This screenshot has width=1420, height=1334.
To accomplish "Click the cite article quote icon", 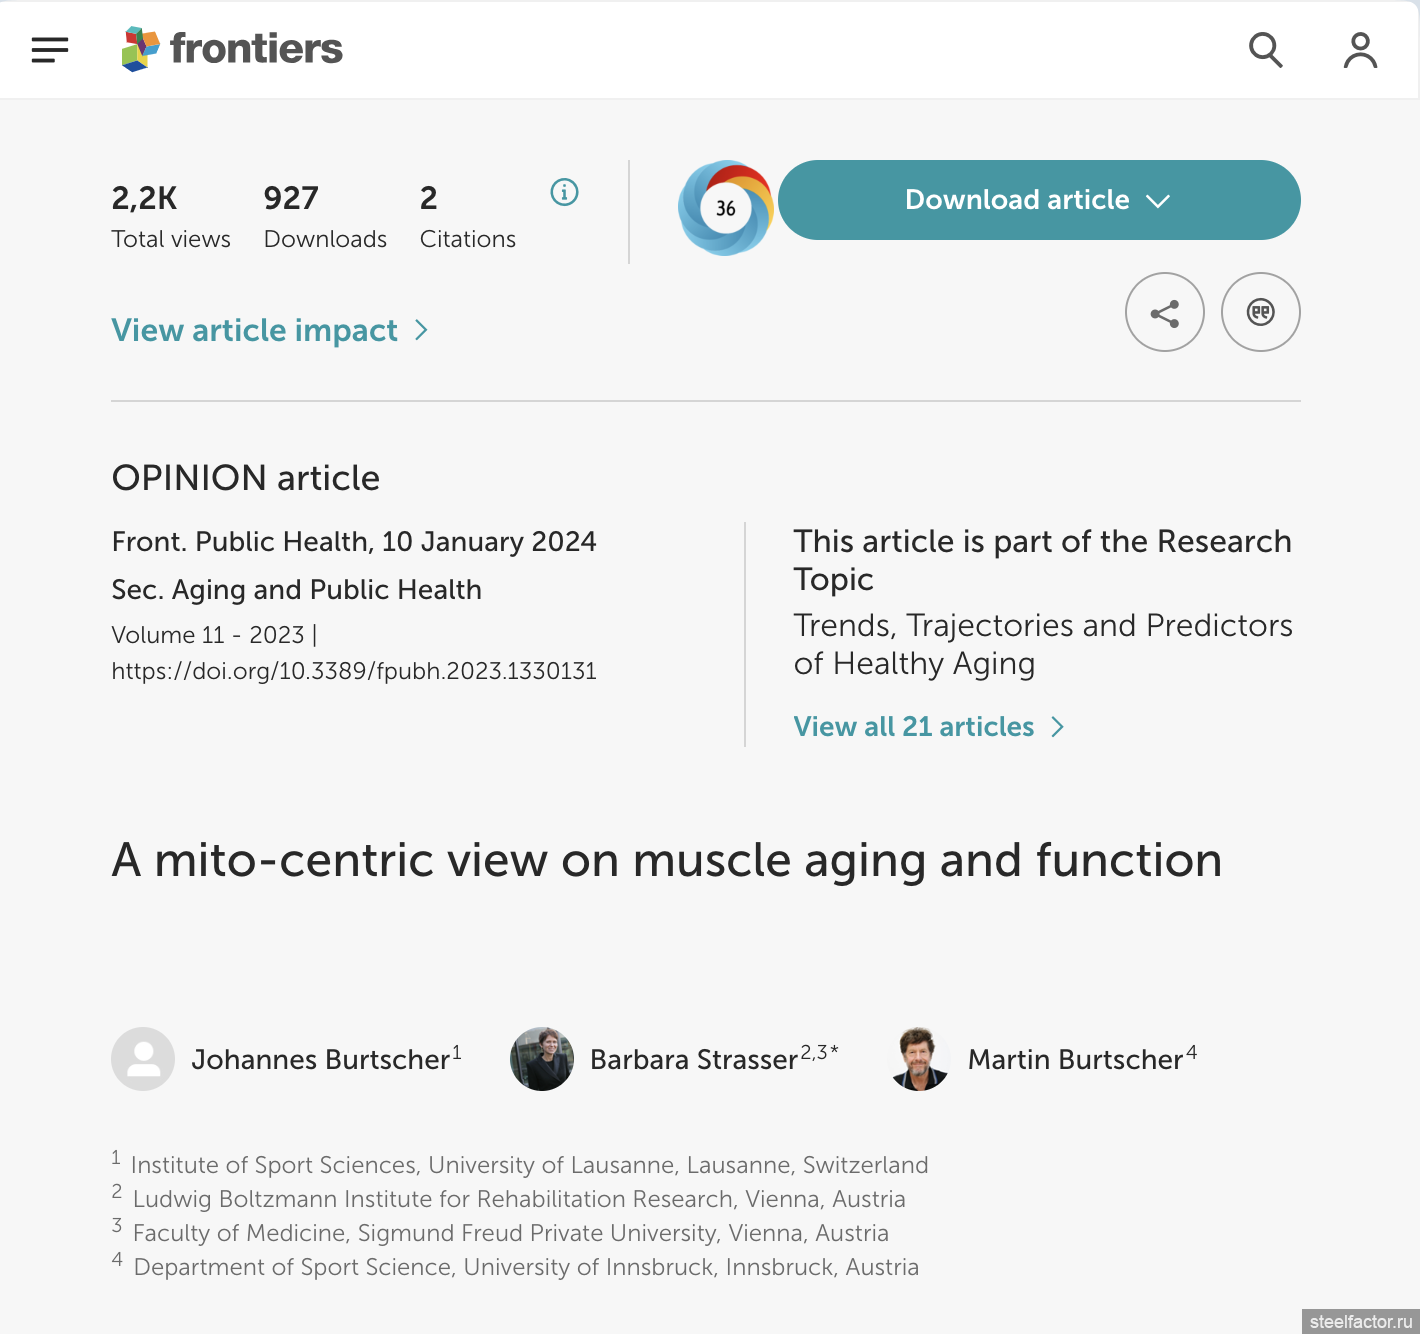I will pos(1260,313).
